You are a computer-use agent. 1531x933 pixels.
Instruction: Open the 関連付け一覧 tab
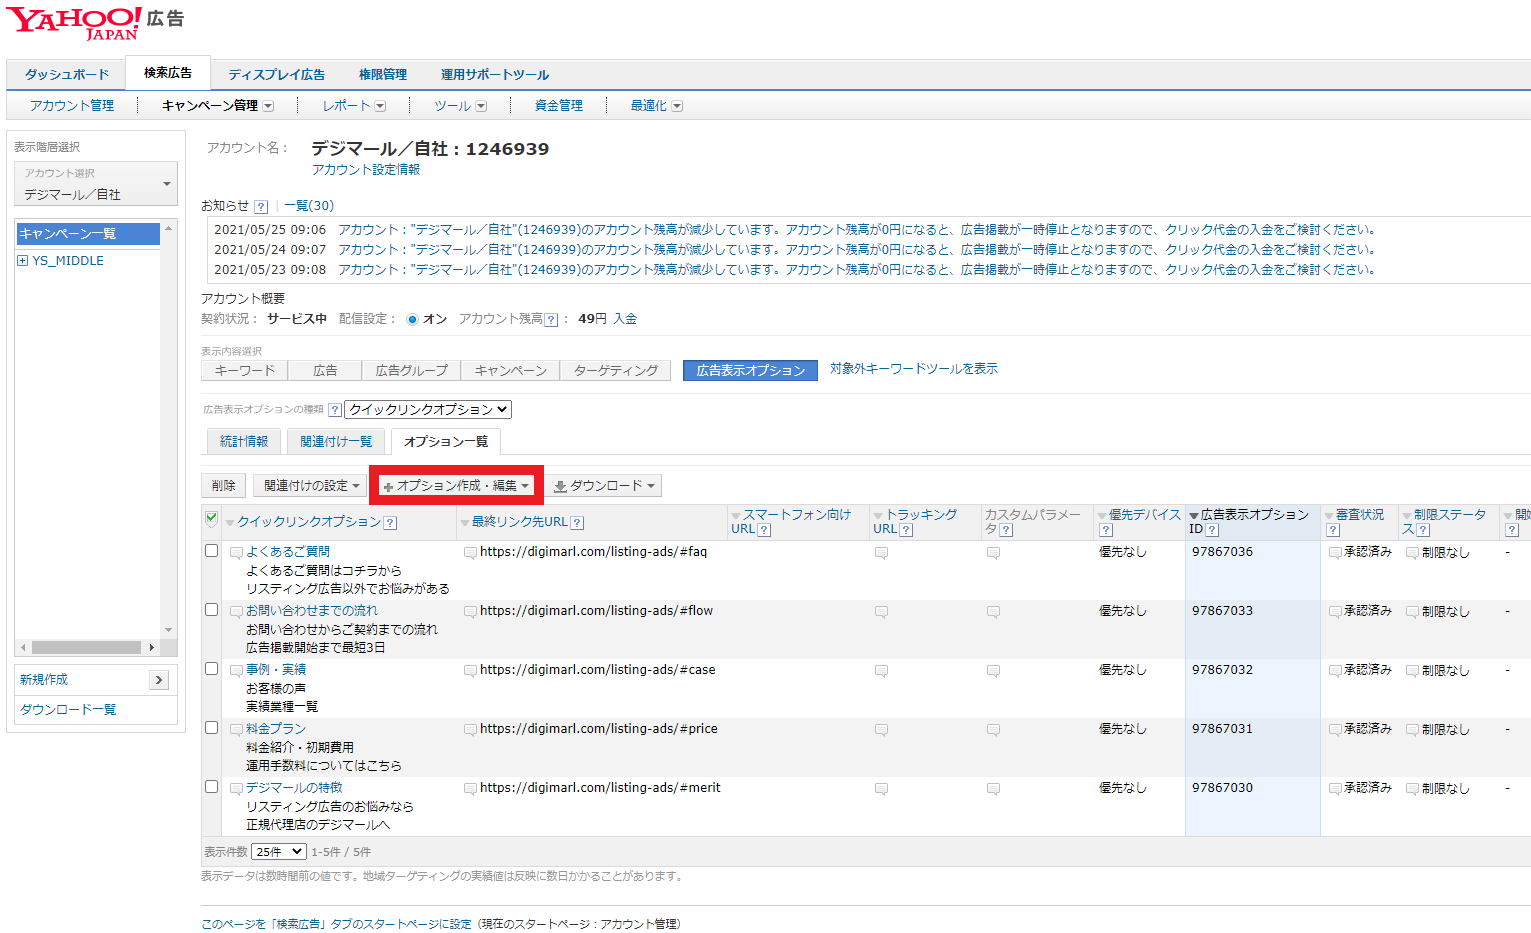[x=336, y=442]
